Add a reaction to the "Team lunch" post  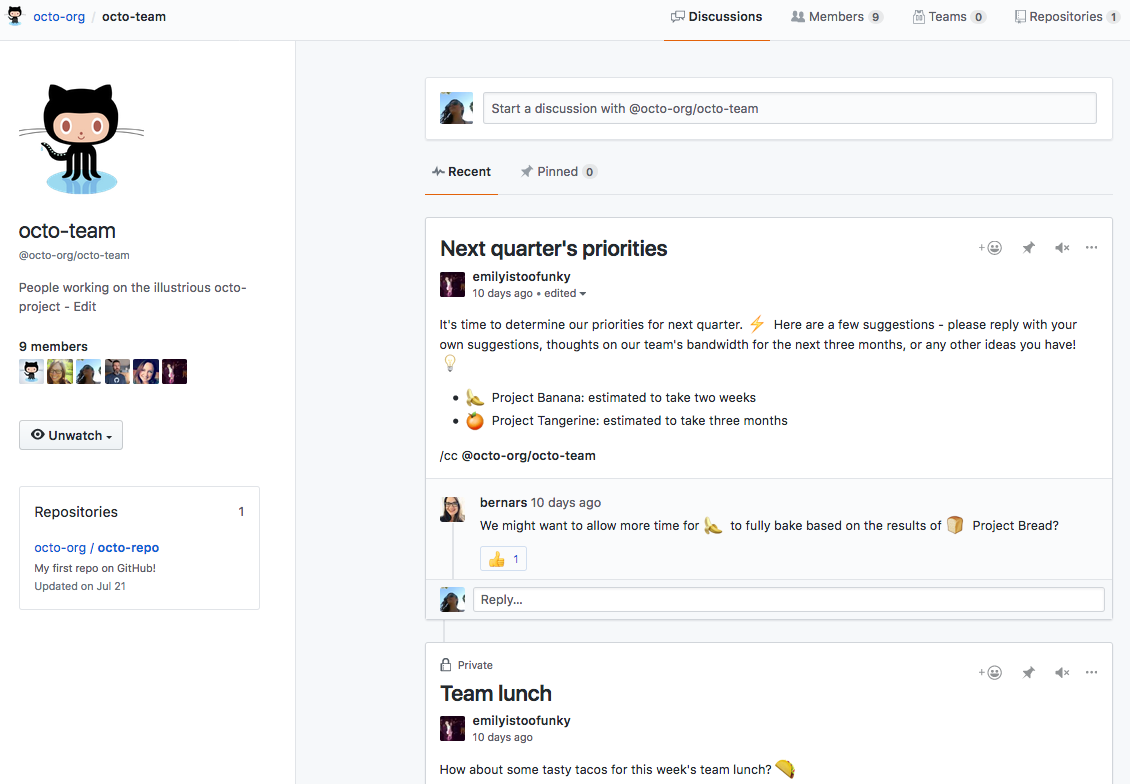[990, 672]
